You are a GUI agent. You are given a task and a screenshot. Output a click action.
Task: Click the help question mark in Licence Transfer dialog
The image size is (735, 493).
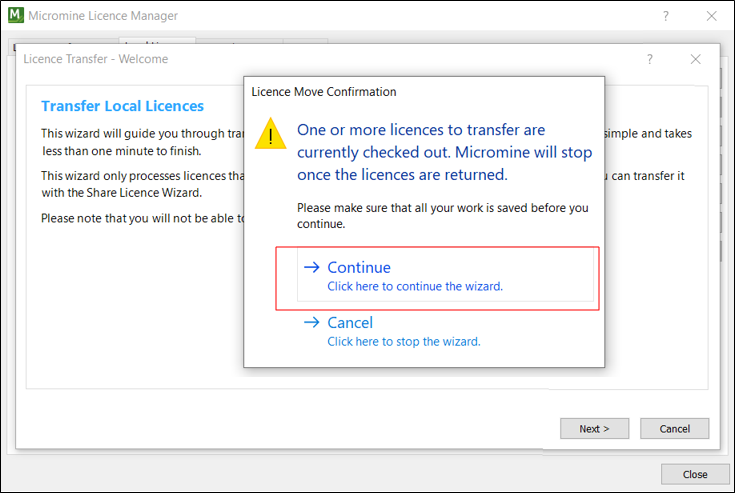click(x=650, y=59)
